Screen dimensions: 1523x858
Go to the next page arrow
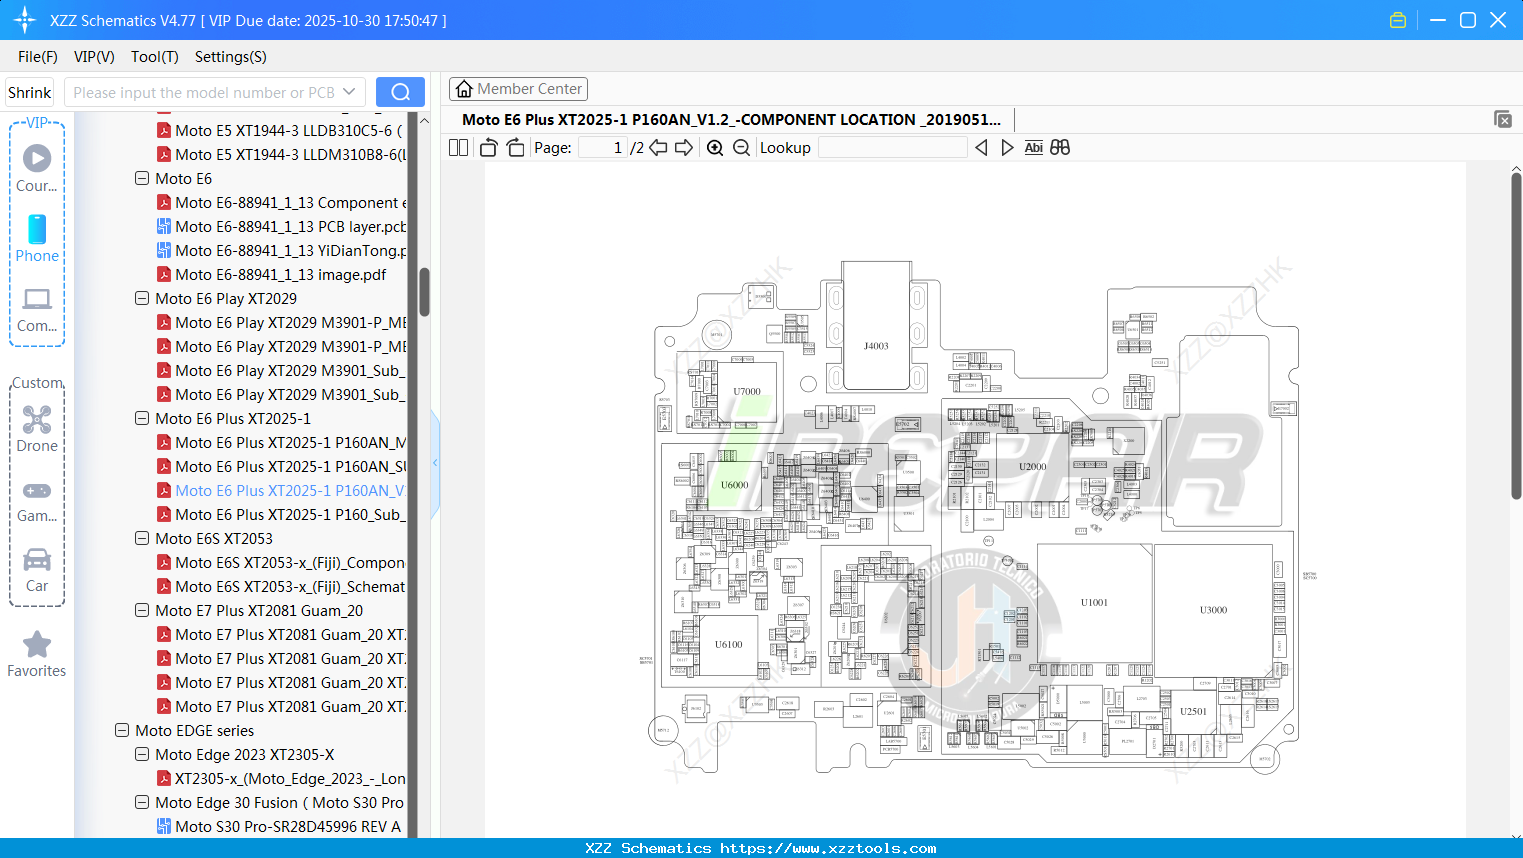[684, 148]
